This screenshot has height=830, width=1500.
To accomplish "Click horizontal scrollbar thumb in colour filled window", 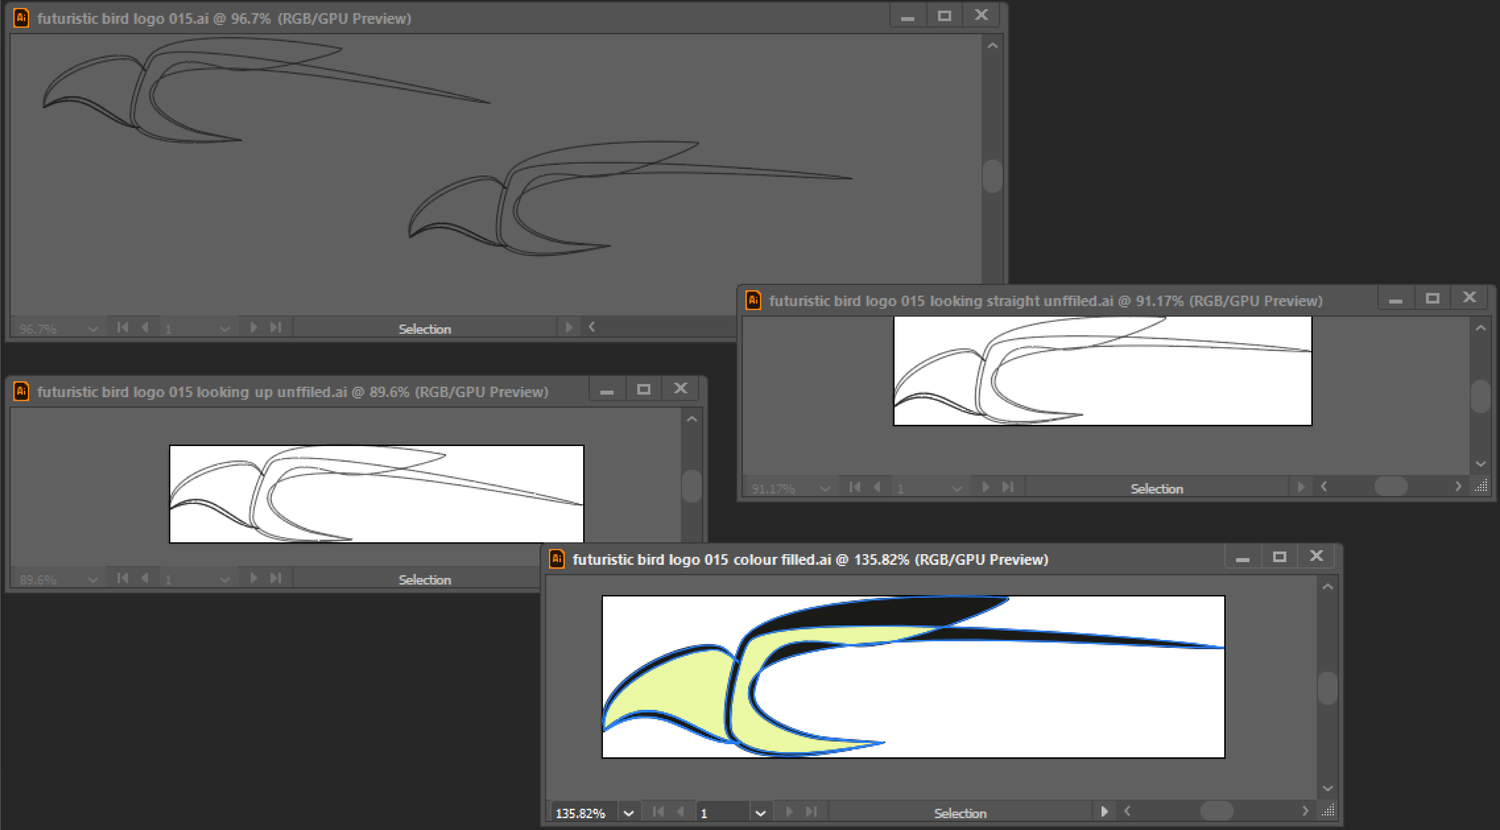I will 1216,811.
